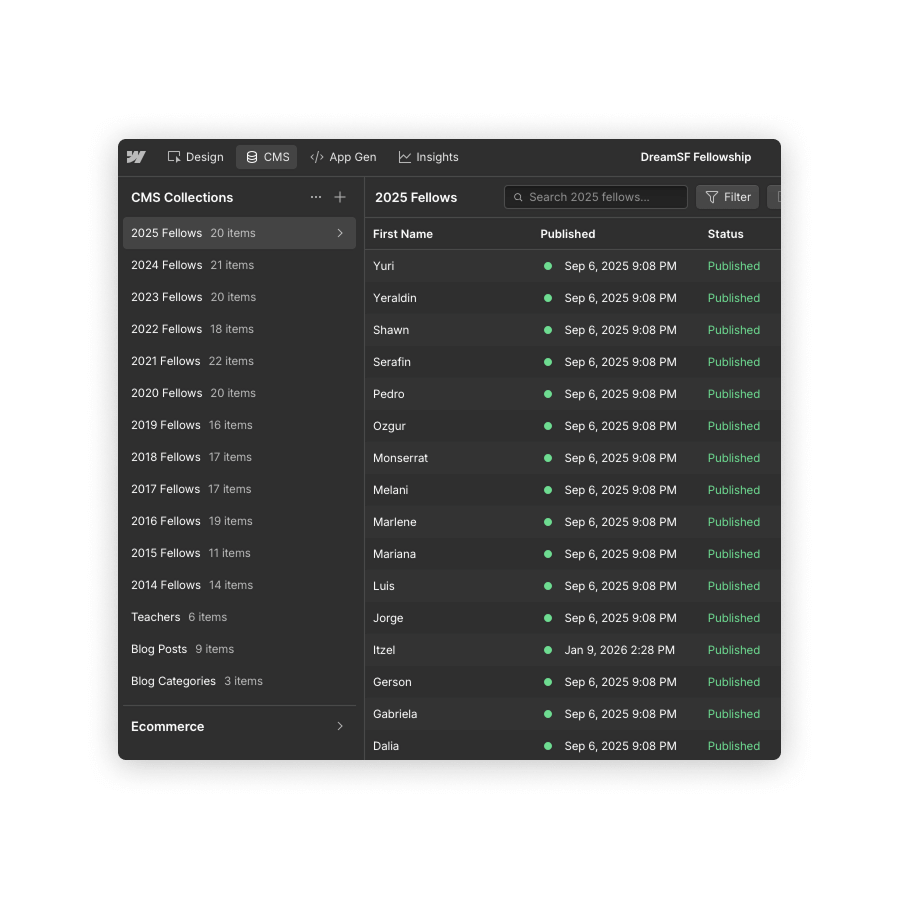Select the 2016 Fellows collection
The image size is (900, 900).
click(x=239, y=521)
